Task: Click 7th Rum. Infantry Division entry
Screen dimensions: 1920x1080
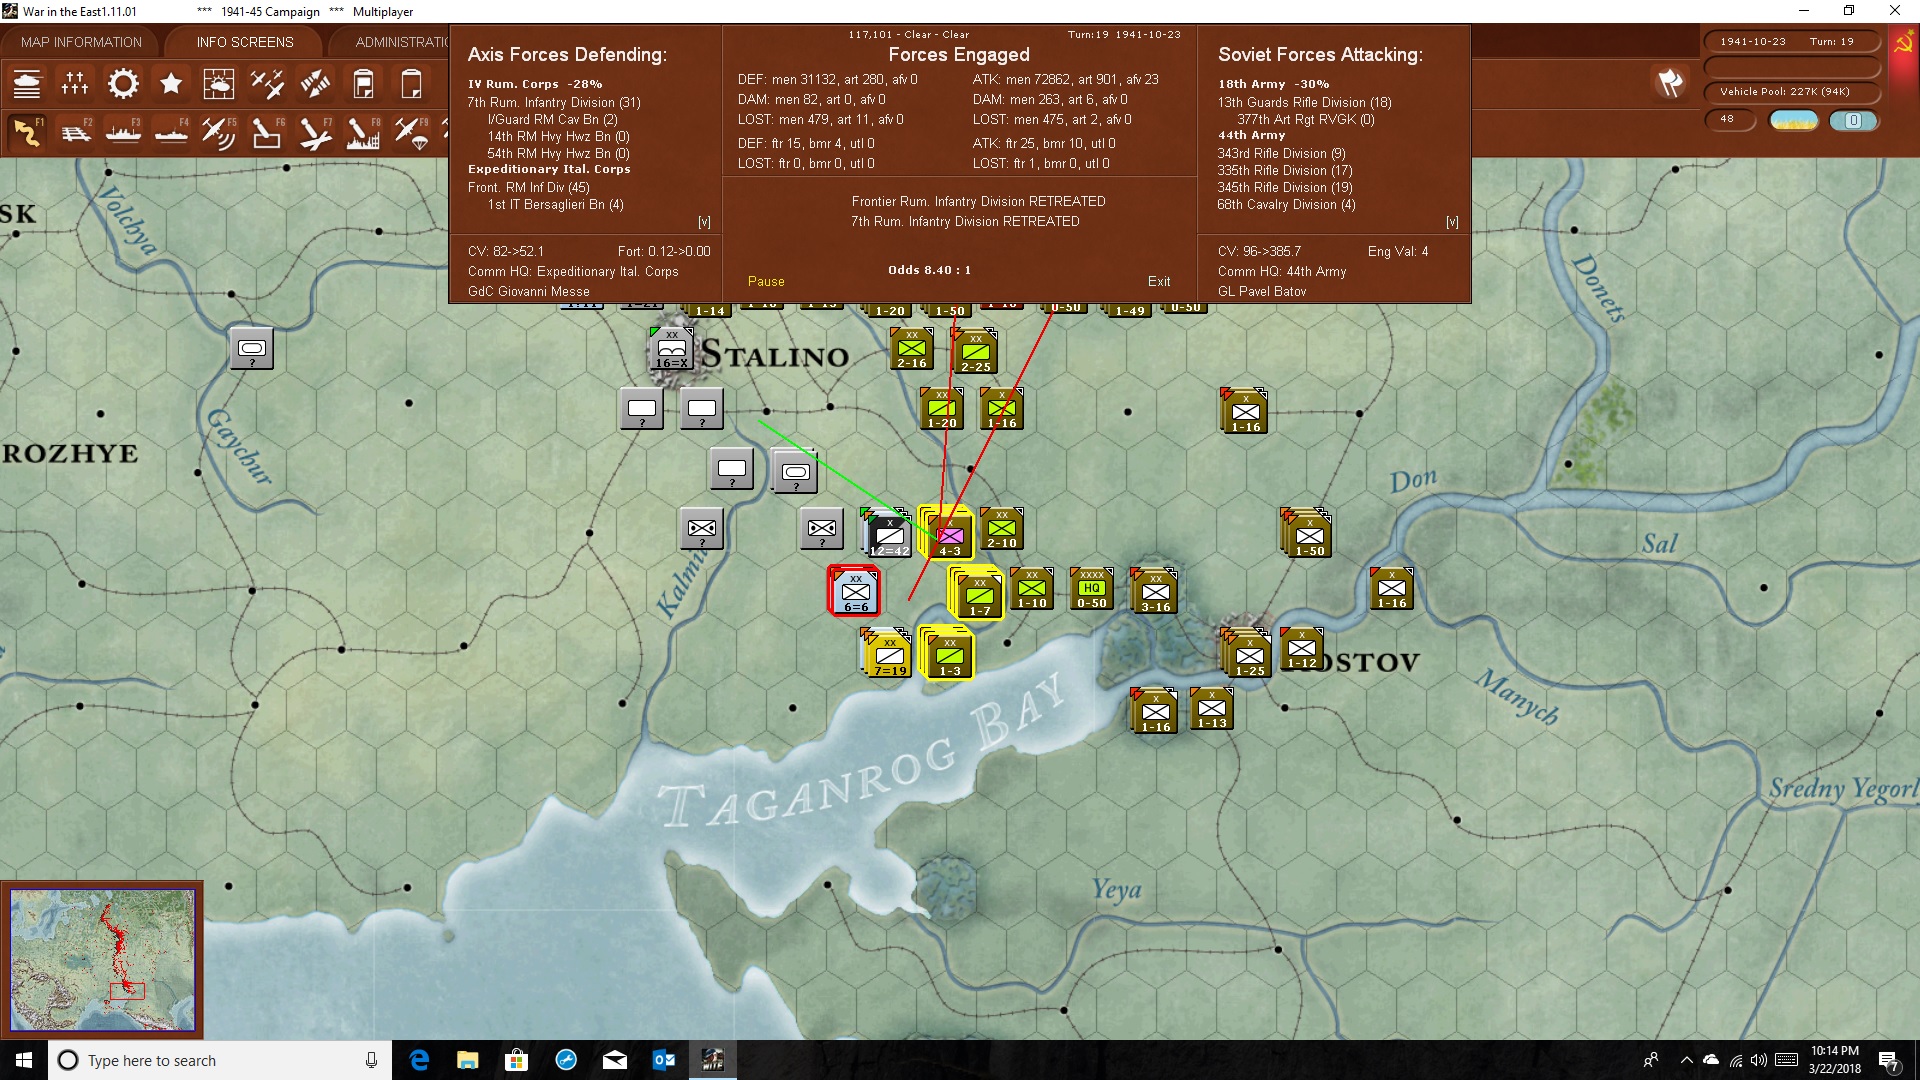Action: 554,102
